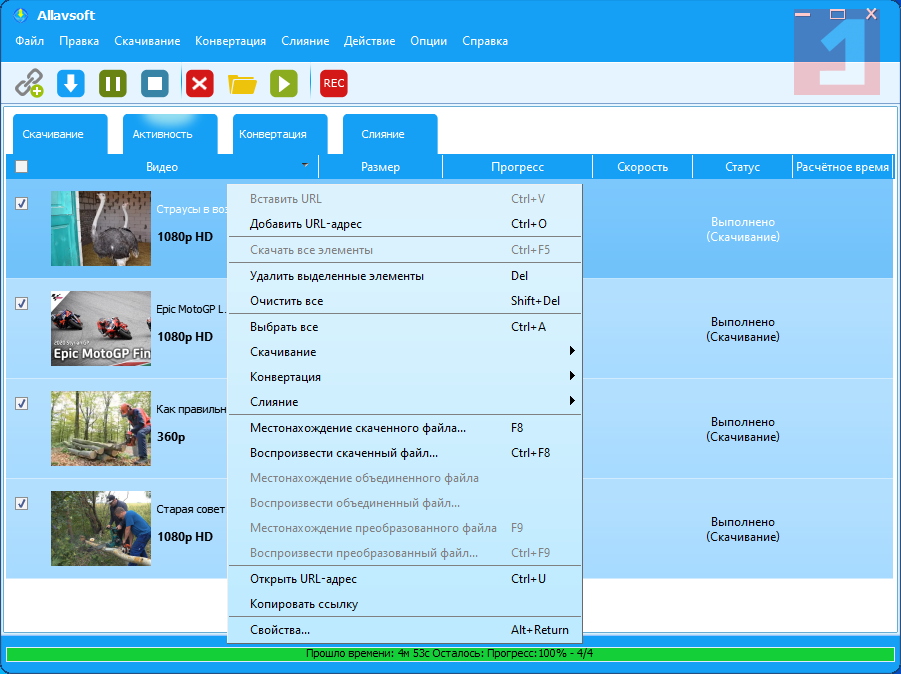Click the blue stop toolbar icon
Viewport: 901px width, 674px height.
pyautogui.click(x=155, y=83)
